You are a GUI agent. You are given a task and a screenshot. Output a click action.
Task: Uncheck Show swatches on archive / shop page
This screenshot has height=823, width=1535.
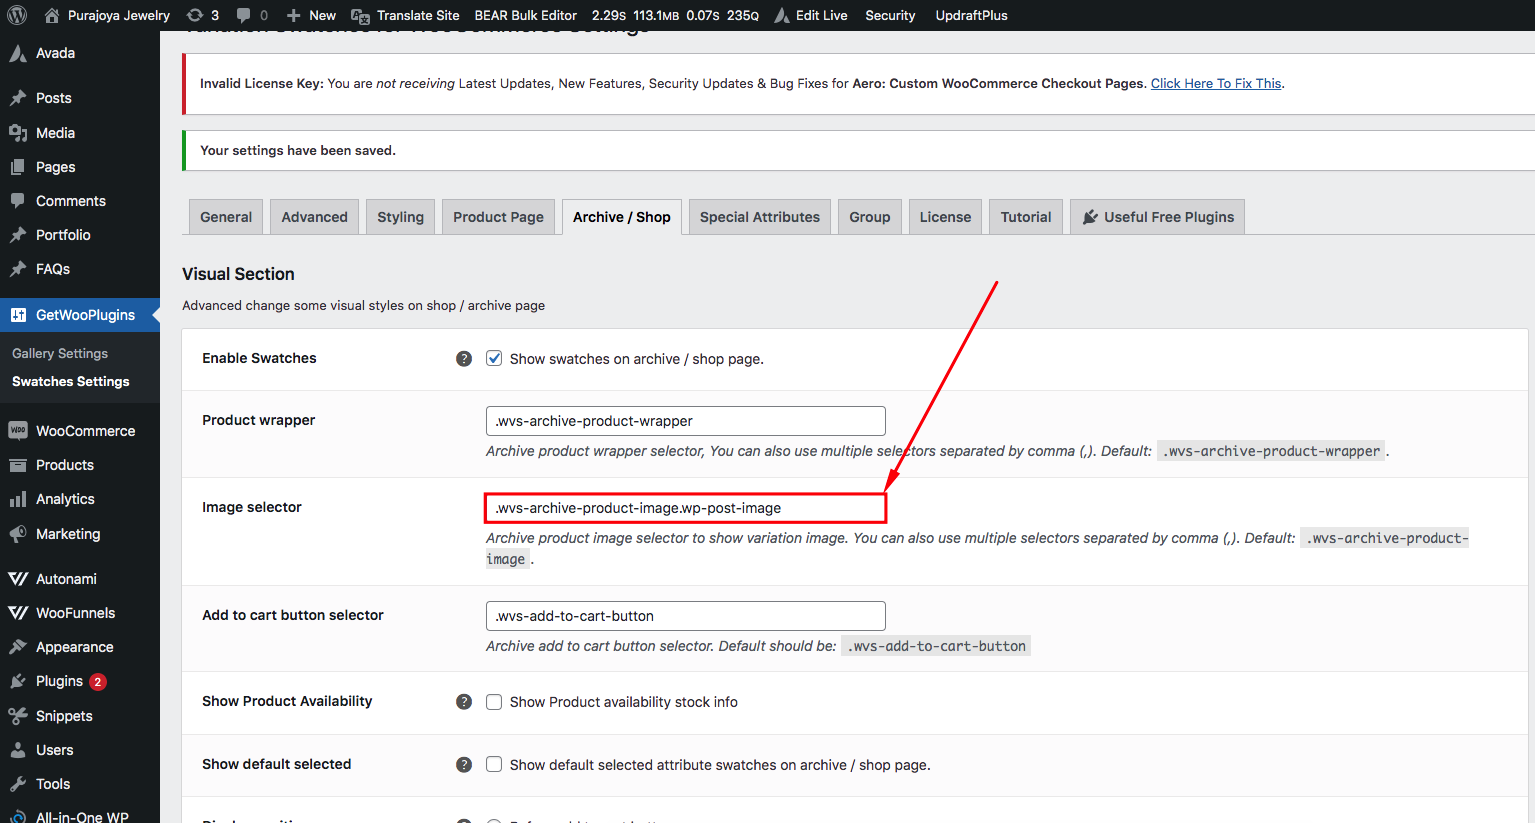coord(494,358)
